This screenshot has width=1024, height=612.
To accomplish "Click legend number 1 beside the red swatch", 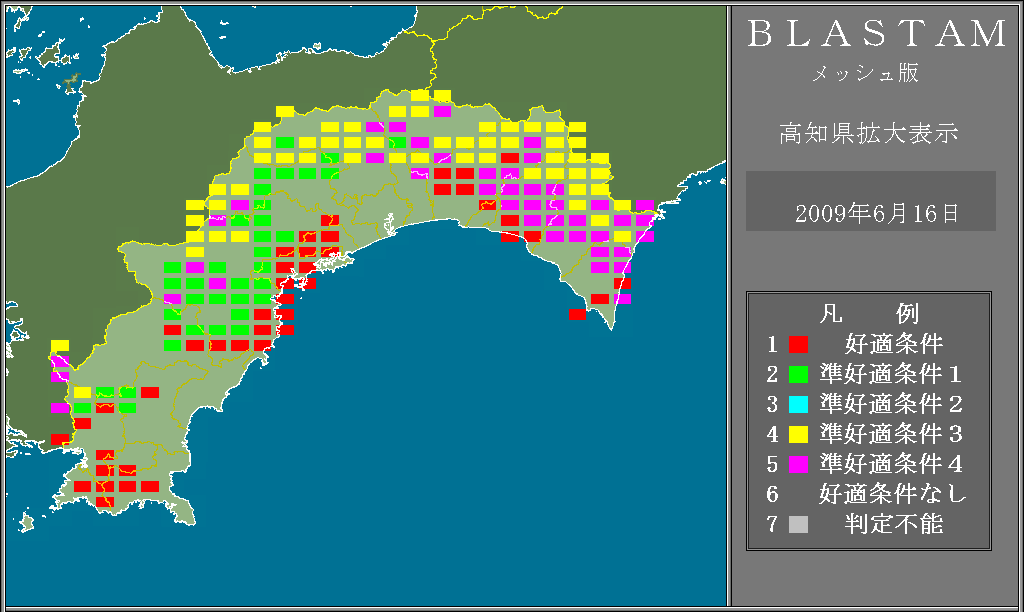I will tap(772, 345).
